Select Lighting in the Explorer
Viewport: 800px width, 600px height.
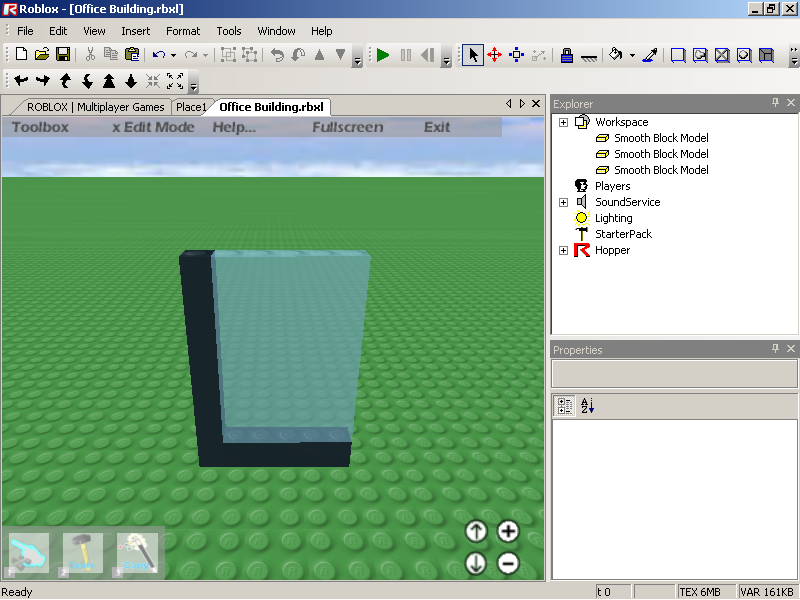point(613,218)
